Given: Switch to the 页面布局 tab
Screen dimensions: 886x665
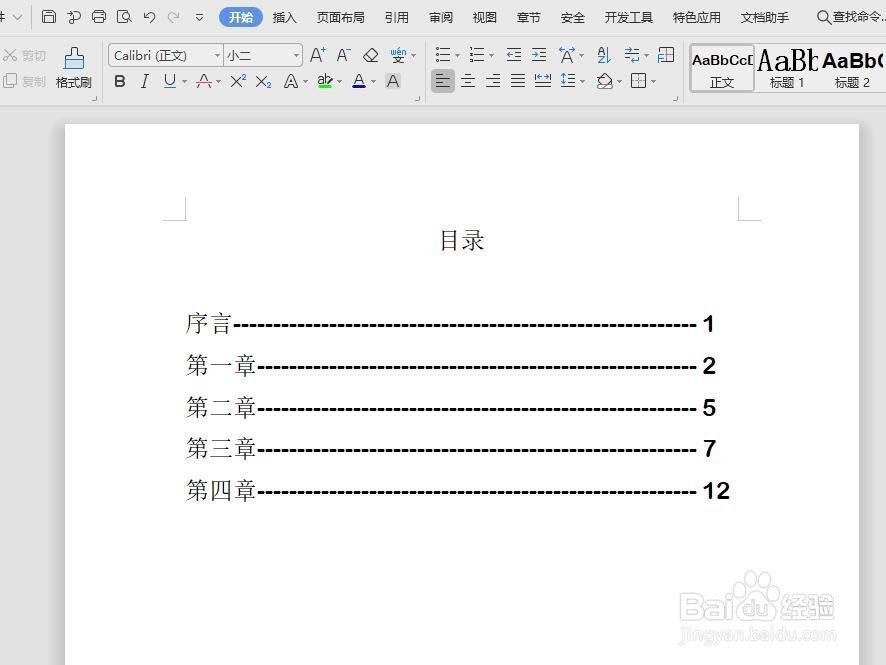Looking at the screenshot, I should 341,18.
